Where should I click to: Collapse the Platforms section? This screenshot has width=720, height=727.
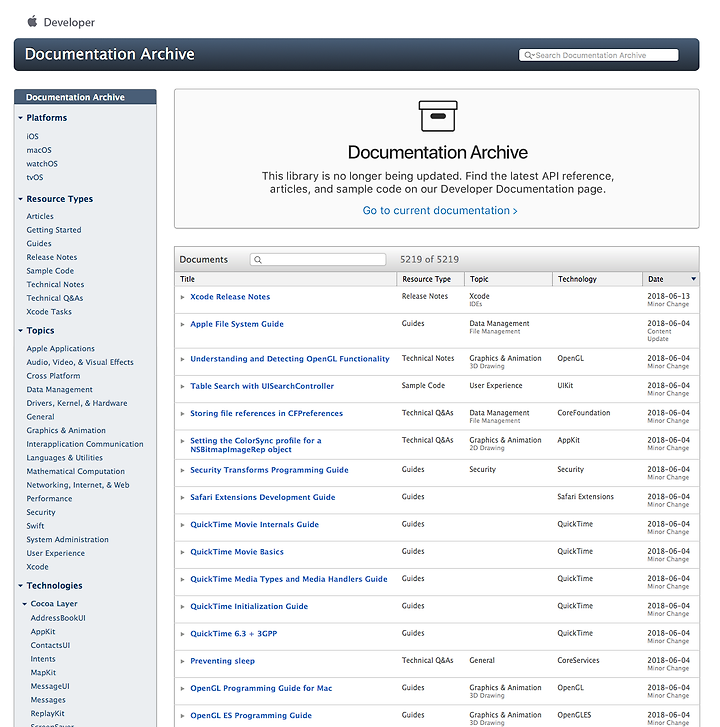click(x=20, y=118)
